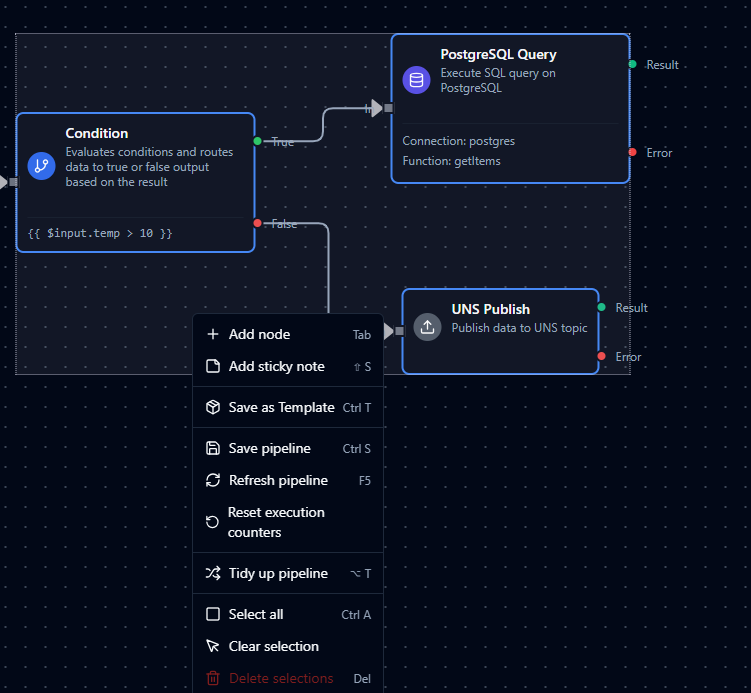This screenshot has height=693, width=751.
Task: Click Tidy up pipeline option
Action: pyautogui.click(x=278, y=573)
